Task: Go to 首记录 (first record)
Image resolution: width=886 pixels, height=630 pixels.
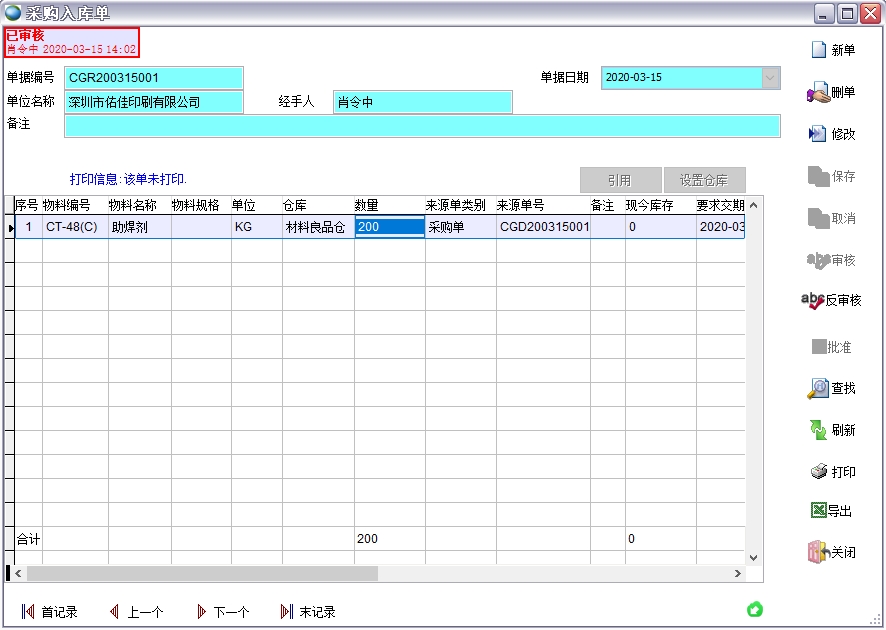Action: coord(28,612)
